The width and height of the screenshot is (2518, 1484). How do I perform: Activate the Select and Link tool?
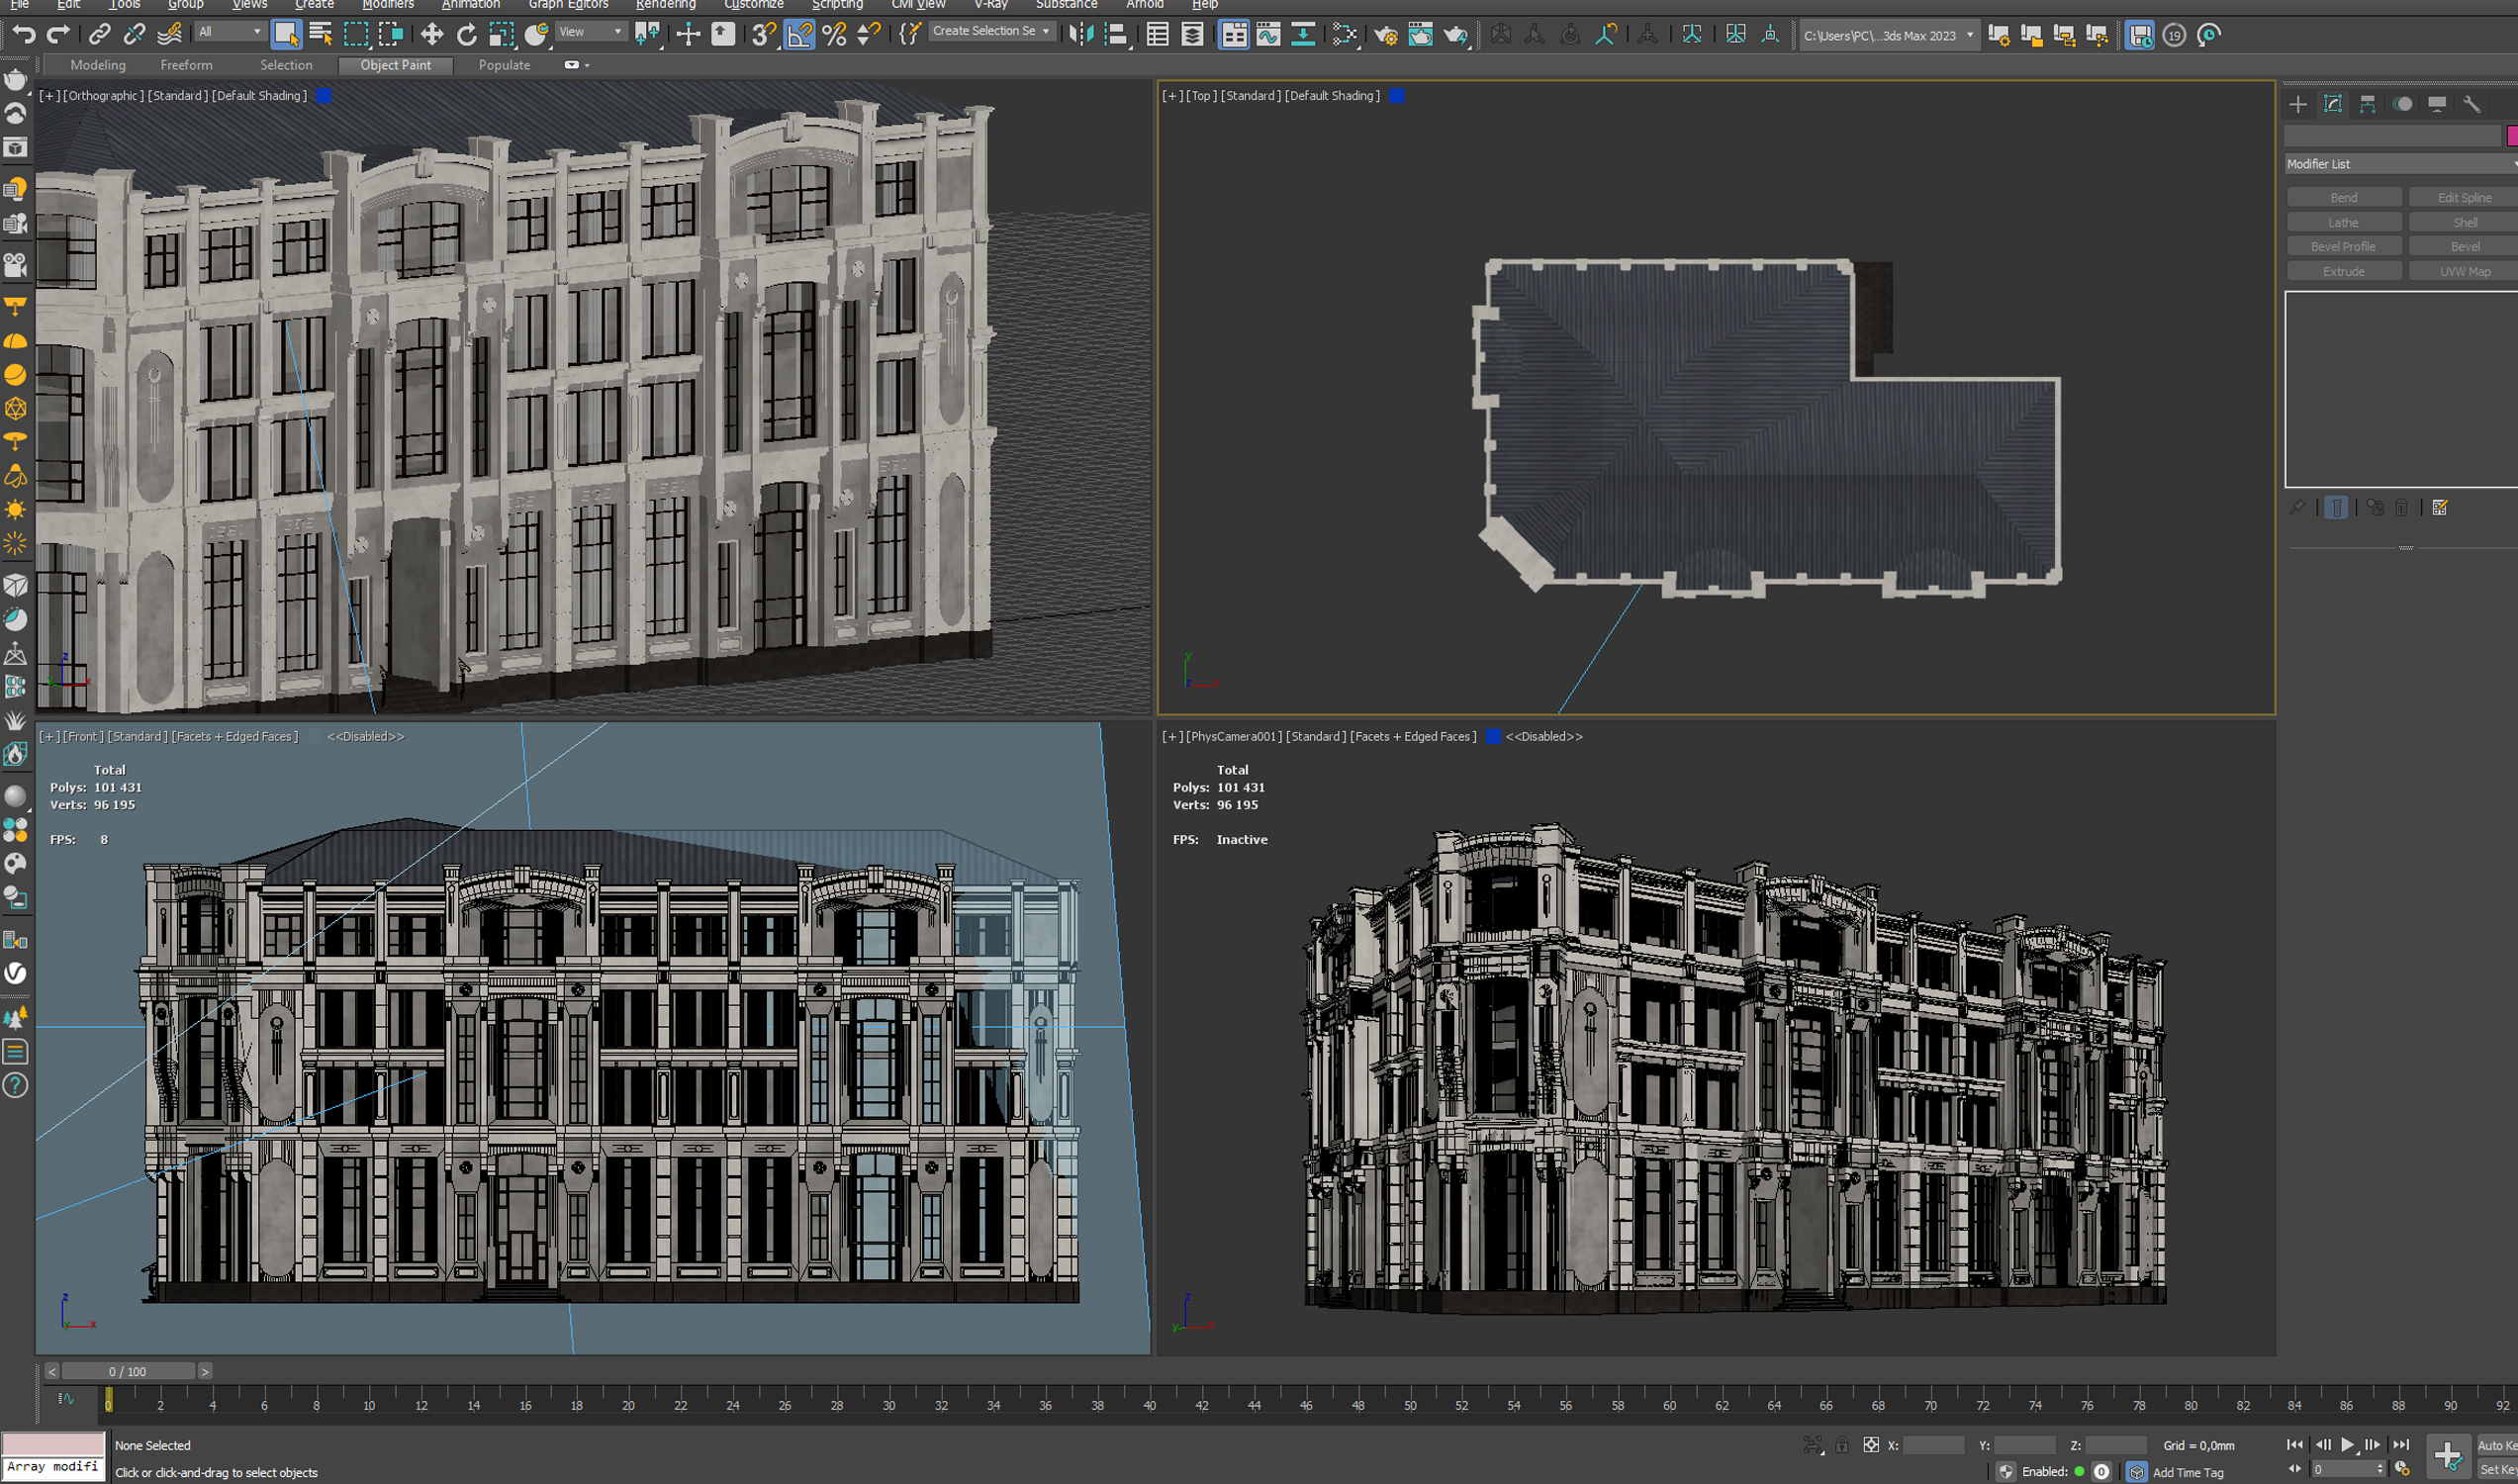pos(99,35)
